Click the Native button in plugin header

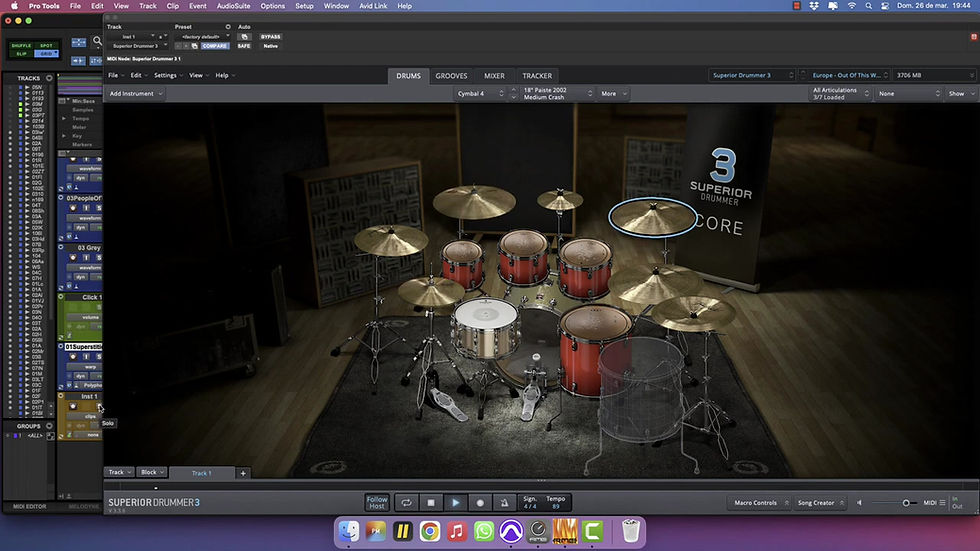pyautogui.click(x=271, y=46)
